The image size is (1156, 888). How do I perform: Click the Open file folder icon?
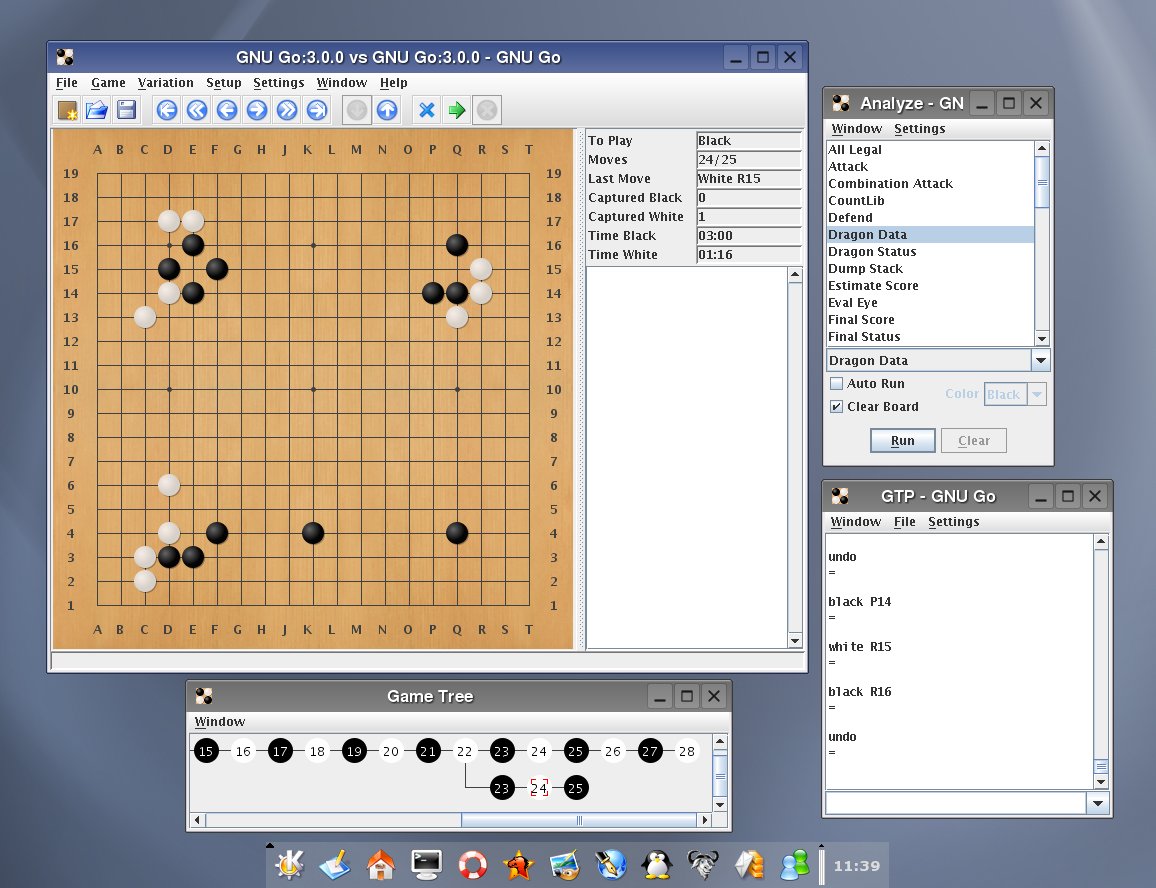(x=97, y=110)
